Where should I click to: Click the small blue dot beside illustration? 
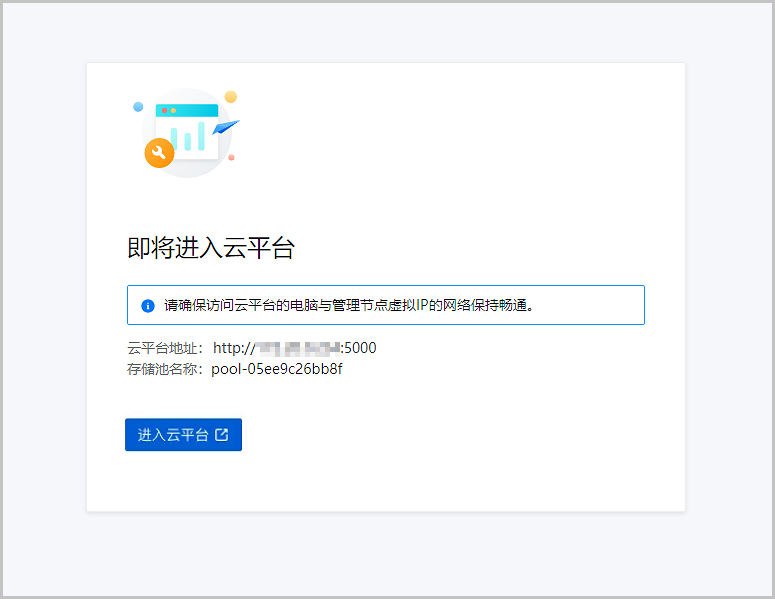138,107
